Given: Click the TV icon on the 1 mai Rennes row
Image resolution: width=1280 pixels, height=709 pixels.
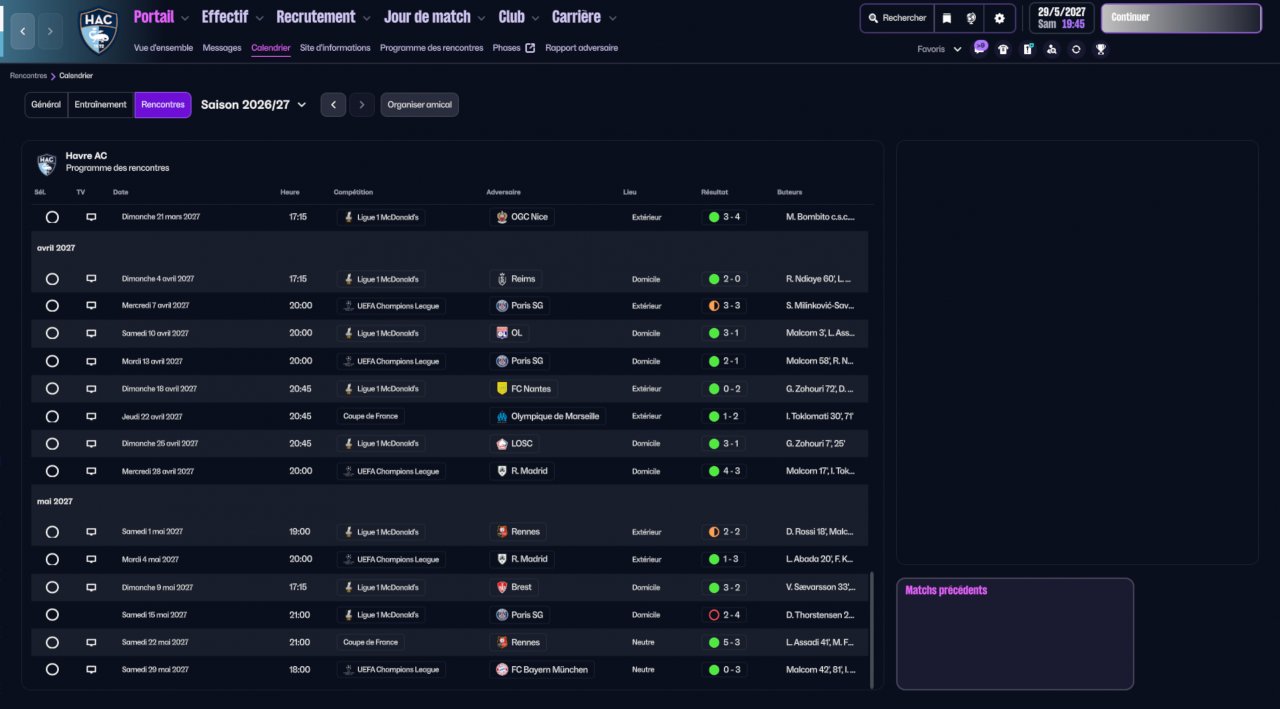Looking at the screenshot, I should pyautogui.click(x=91, y=532).
